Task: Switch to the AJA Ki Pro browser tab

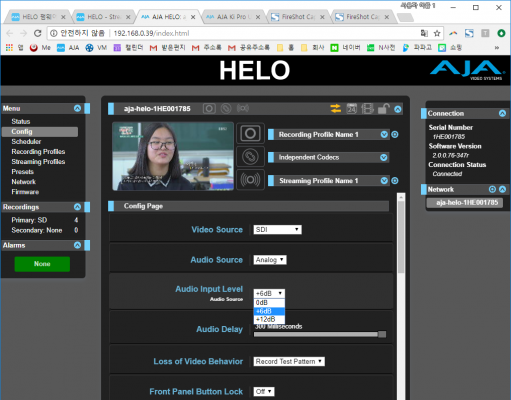Action: point(233,17)
